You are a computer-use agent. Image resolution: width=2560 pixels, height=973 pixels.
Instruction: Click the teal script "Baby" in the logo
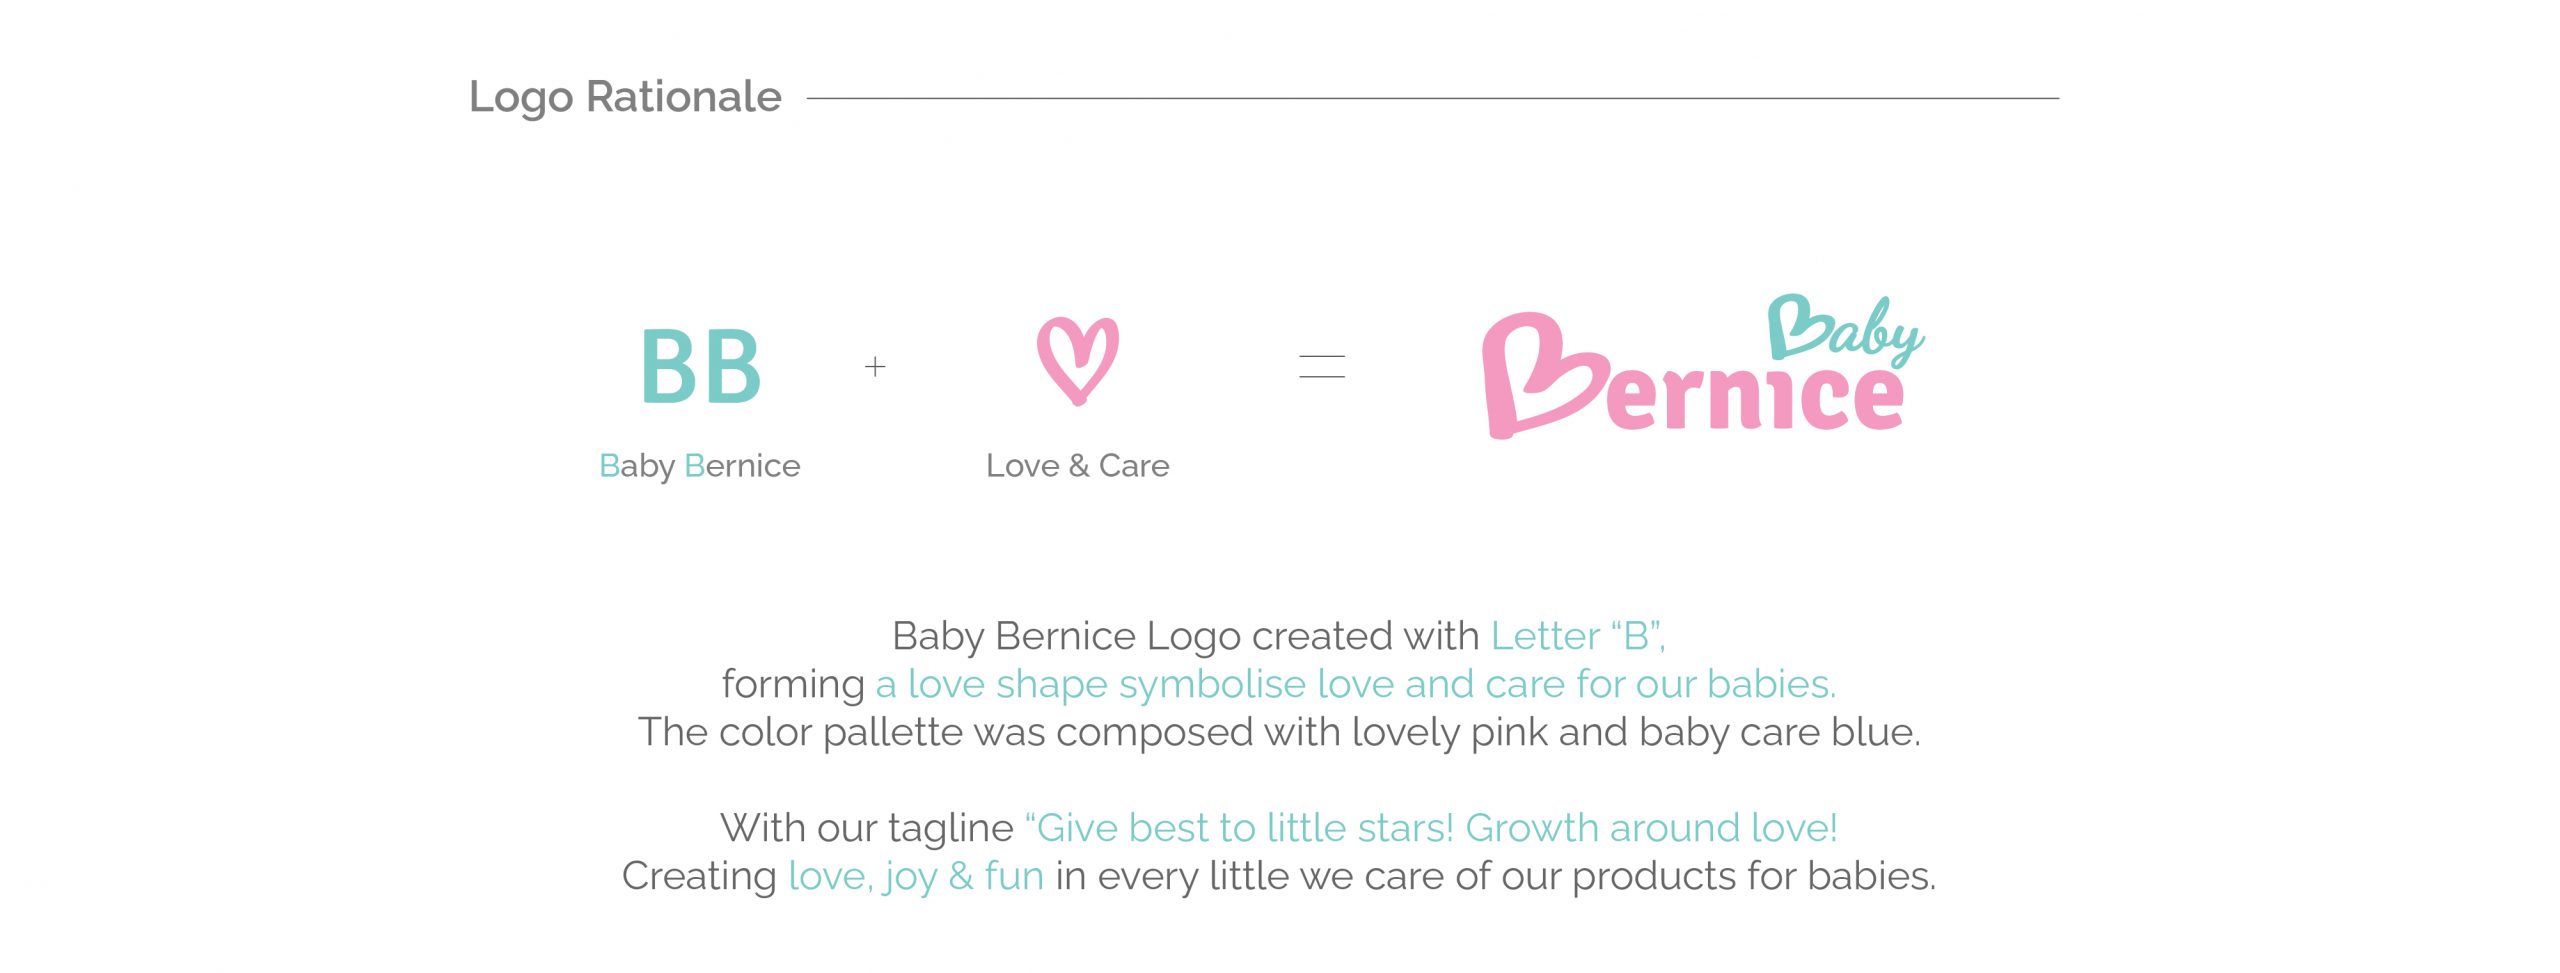click(x=1843, y=328)
